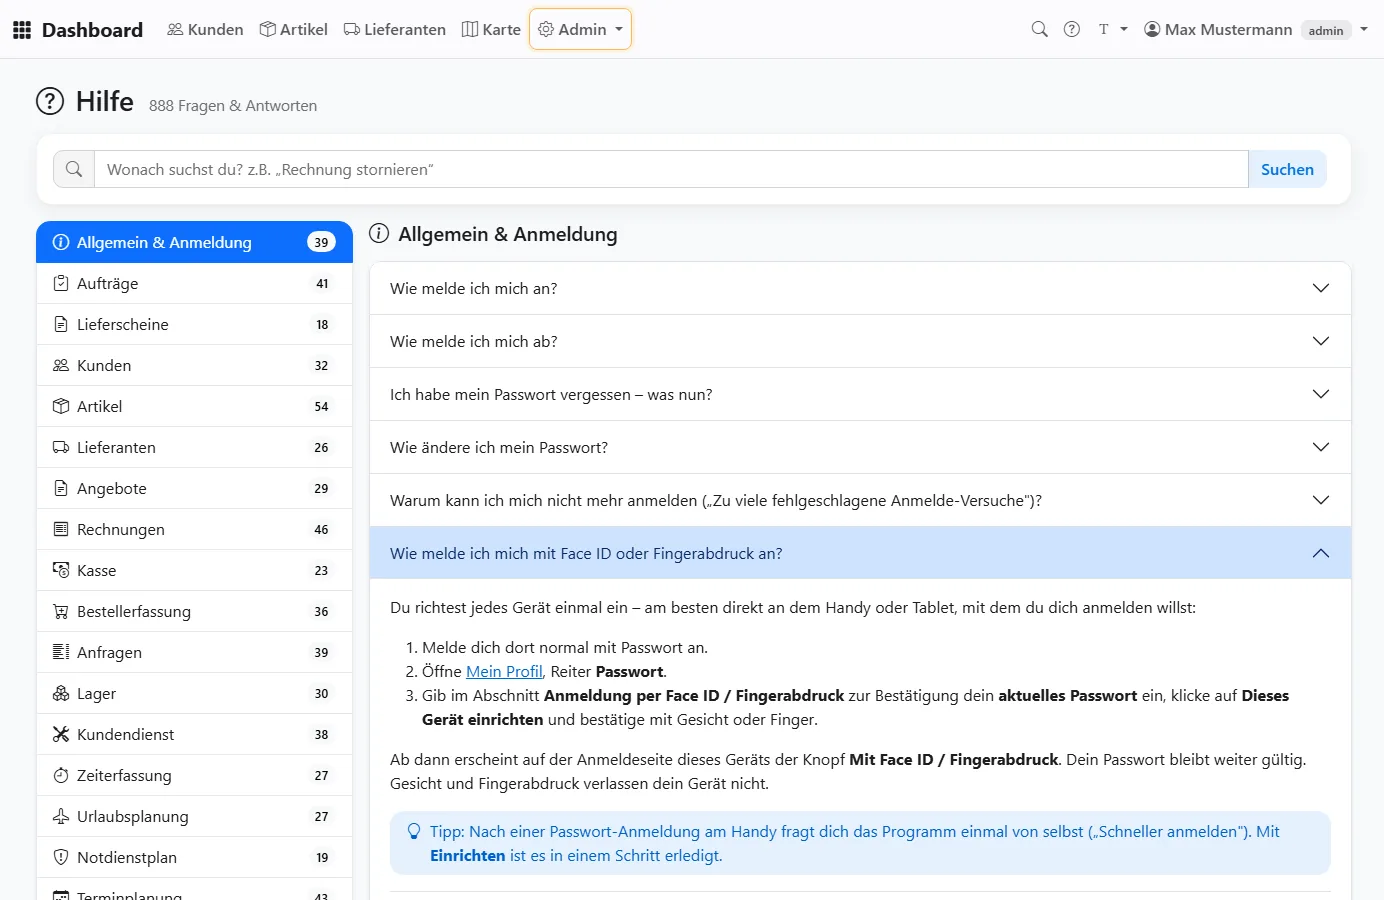Screen dimensions: 1384x900
Task: Select Anfragen list icon in the sidebar
Action: (x=61, y=653)
